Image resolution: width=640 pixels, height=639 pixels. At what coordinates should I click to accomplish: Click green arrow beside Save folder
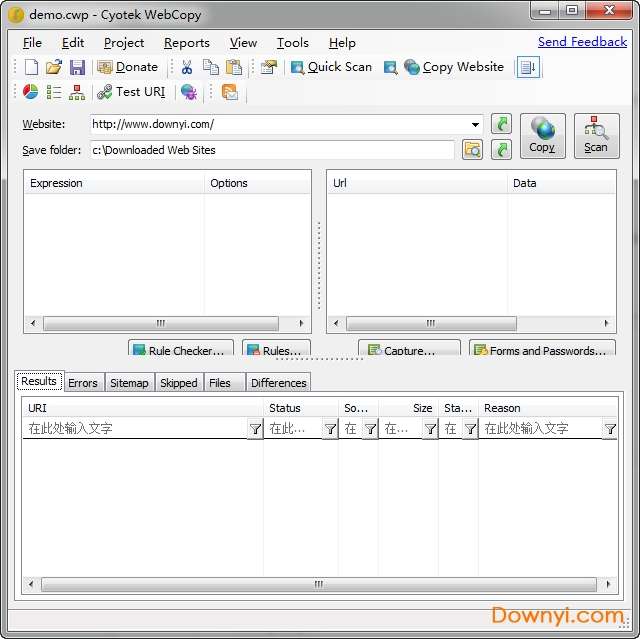coord(501,150)
